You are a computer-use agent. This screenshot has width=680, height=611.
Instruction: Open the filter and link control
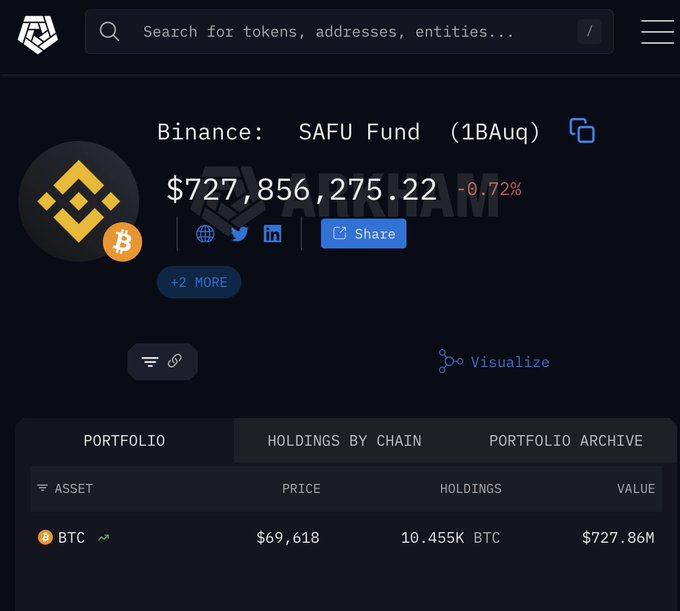[162, 361]
